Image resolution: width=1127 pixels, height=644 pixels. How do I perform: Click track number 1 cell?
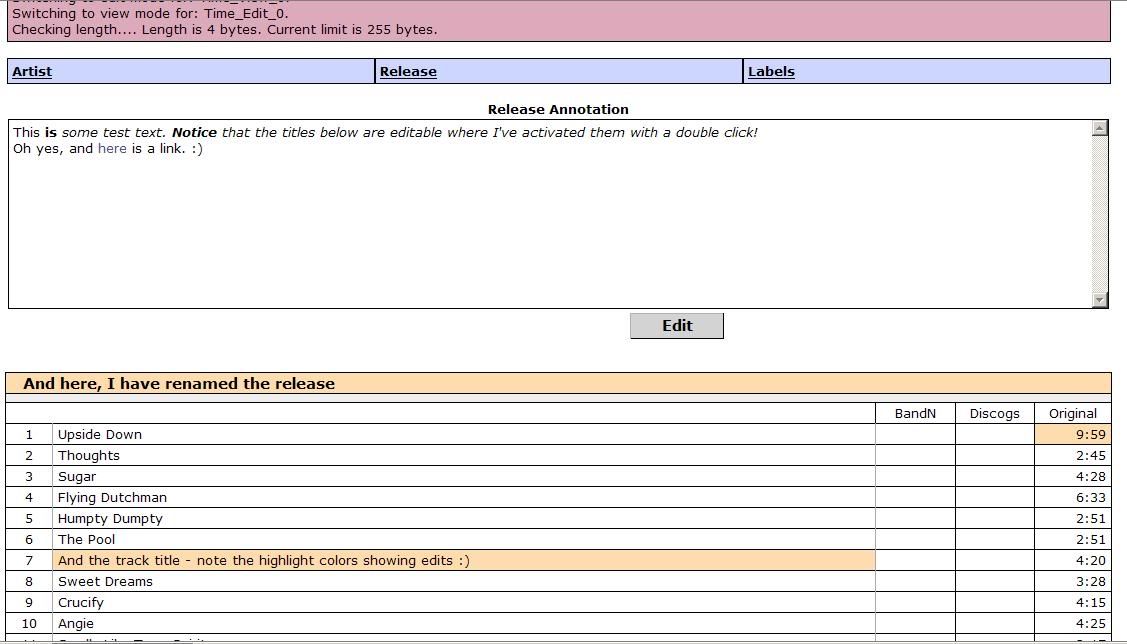[29, 434]
